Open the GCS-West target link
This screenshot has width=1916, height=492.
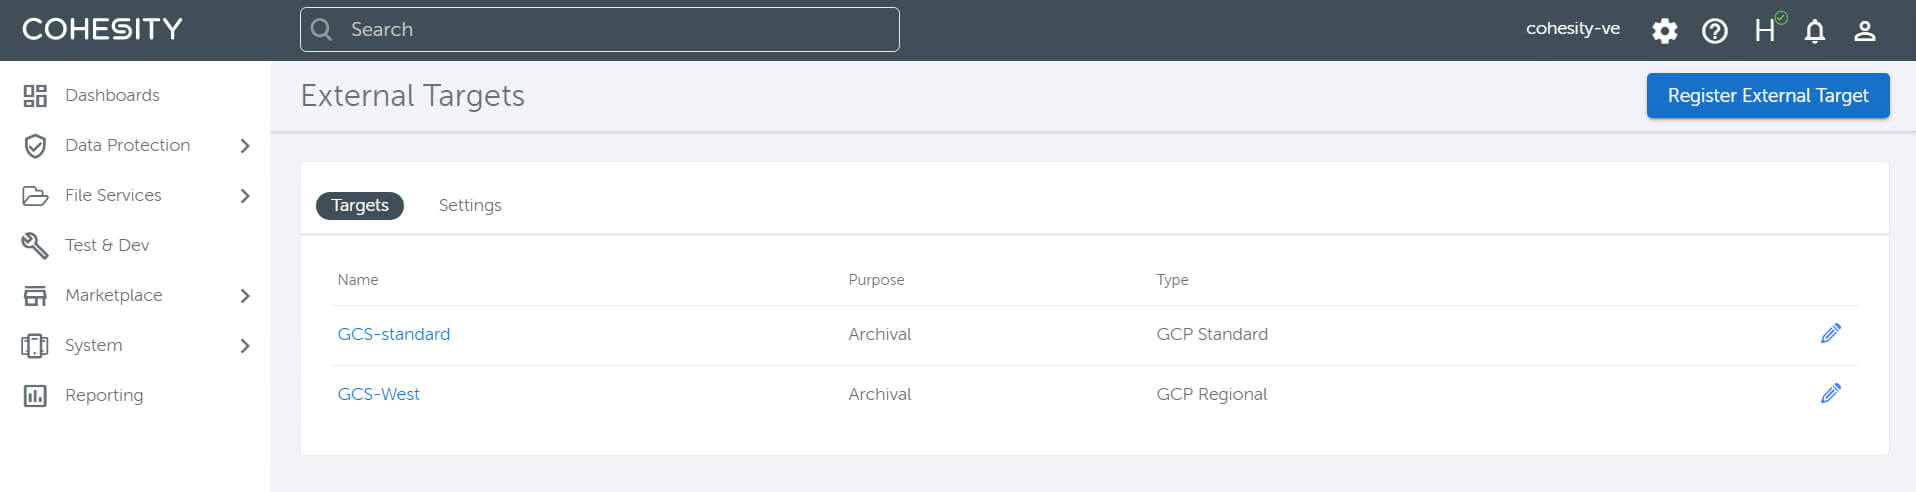(x=379, y=394)
